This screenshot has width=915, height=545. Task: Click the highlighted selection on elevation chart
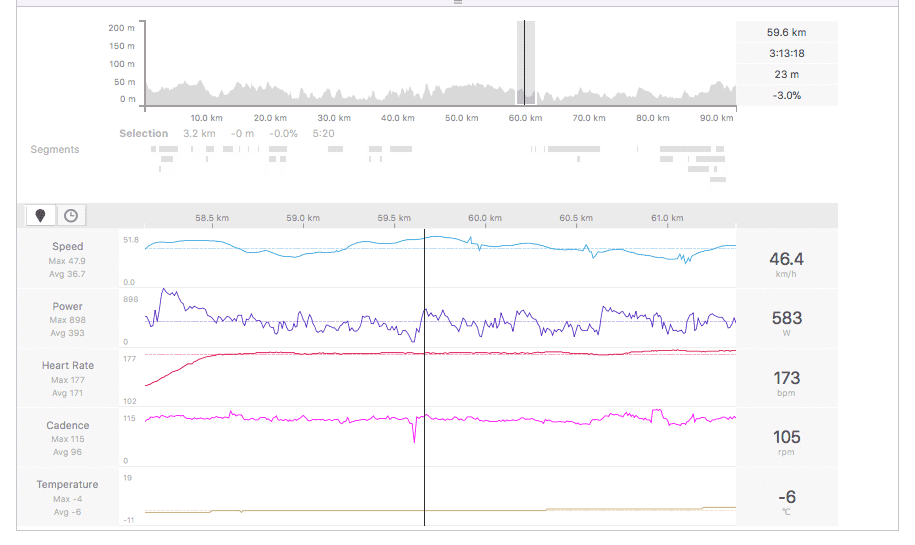pos(525,62)
